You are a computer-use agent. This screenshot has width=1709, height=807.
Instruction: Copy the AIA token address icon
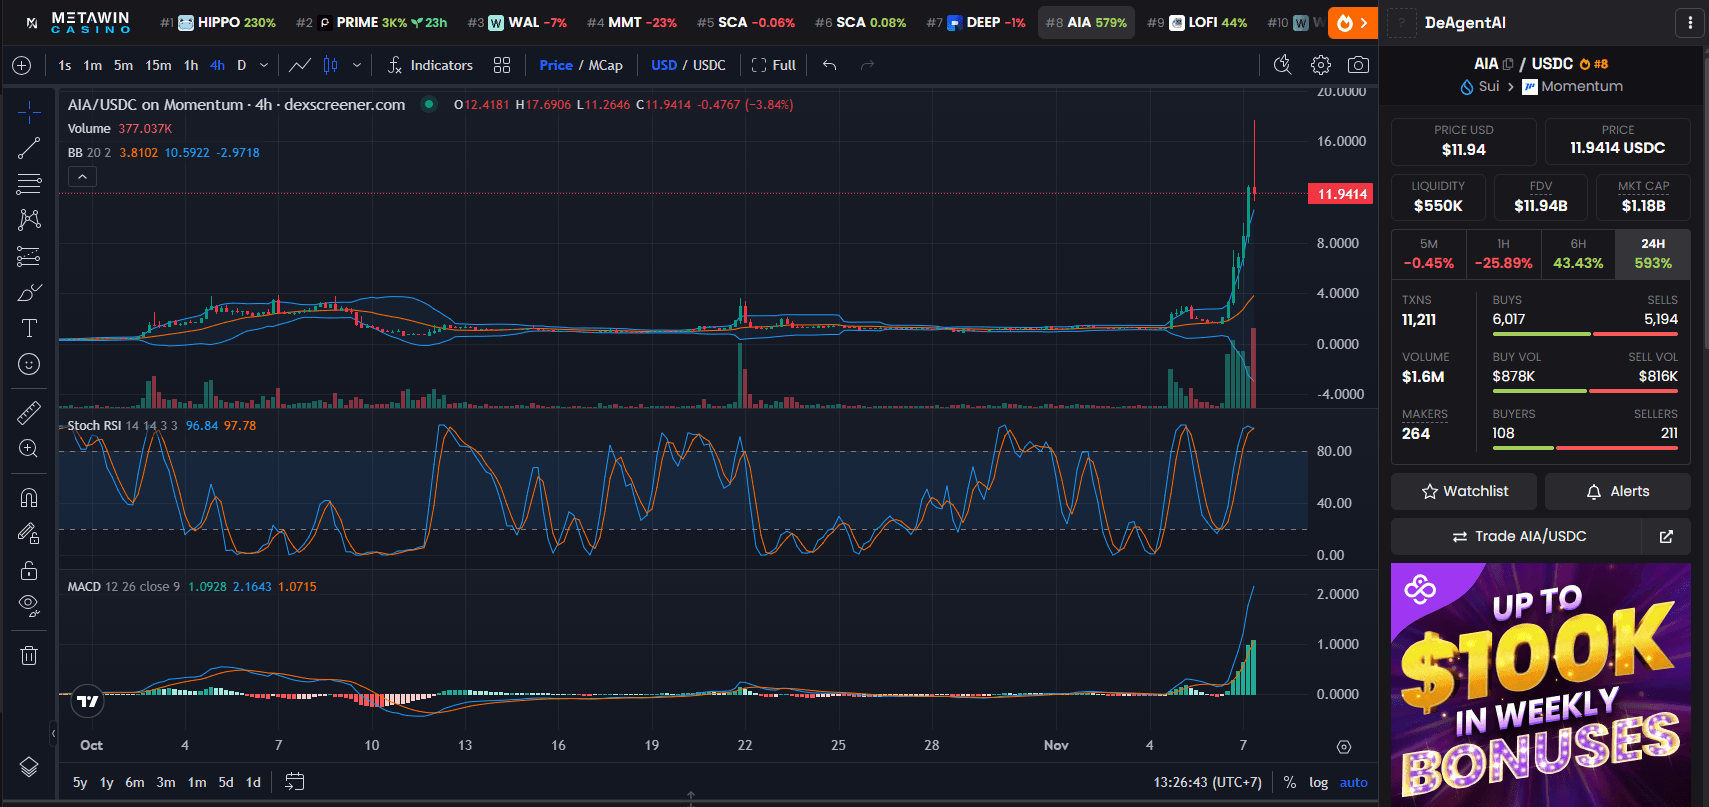[1508, 64]
